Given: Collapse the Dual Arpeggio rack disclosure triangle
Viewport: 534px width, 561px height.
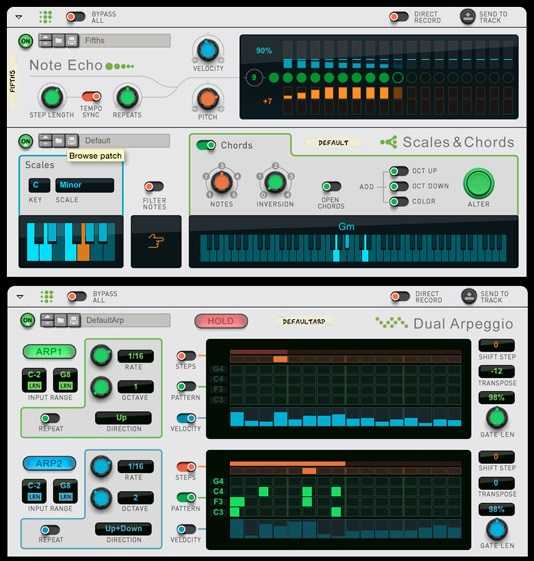Looking at the screenshot, I should click(20, 297).
